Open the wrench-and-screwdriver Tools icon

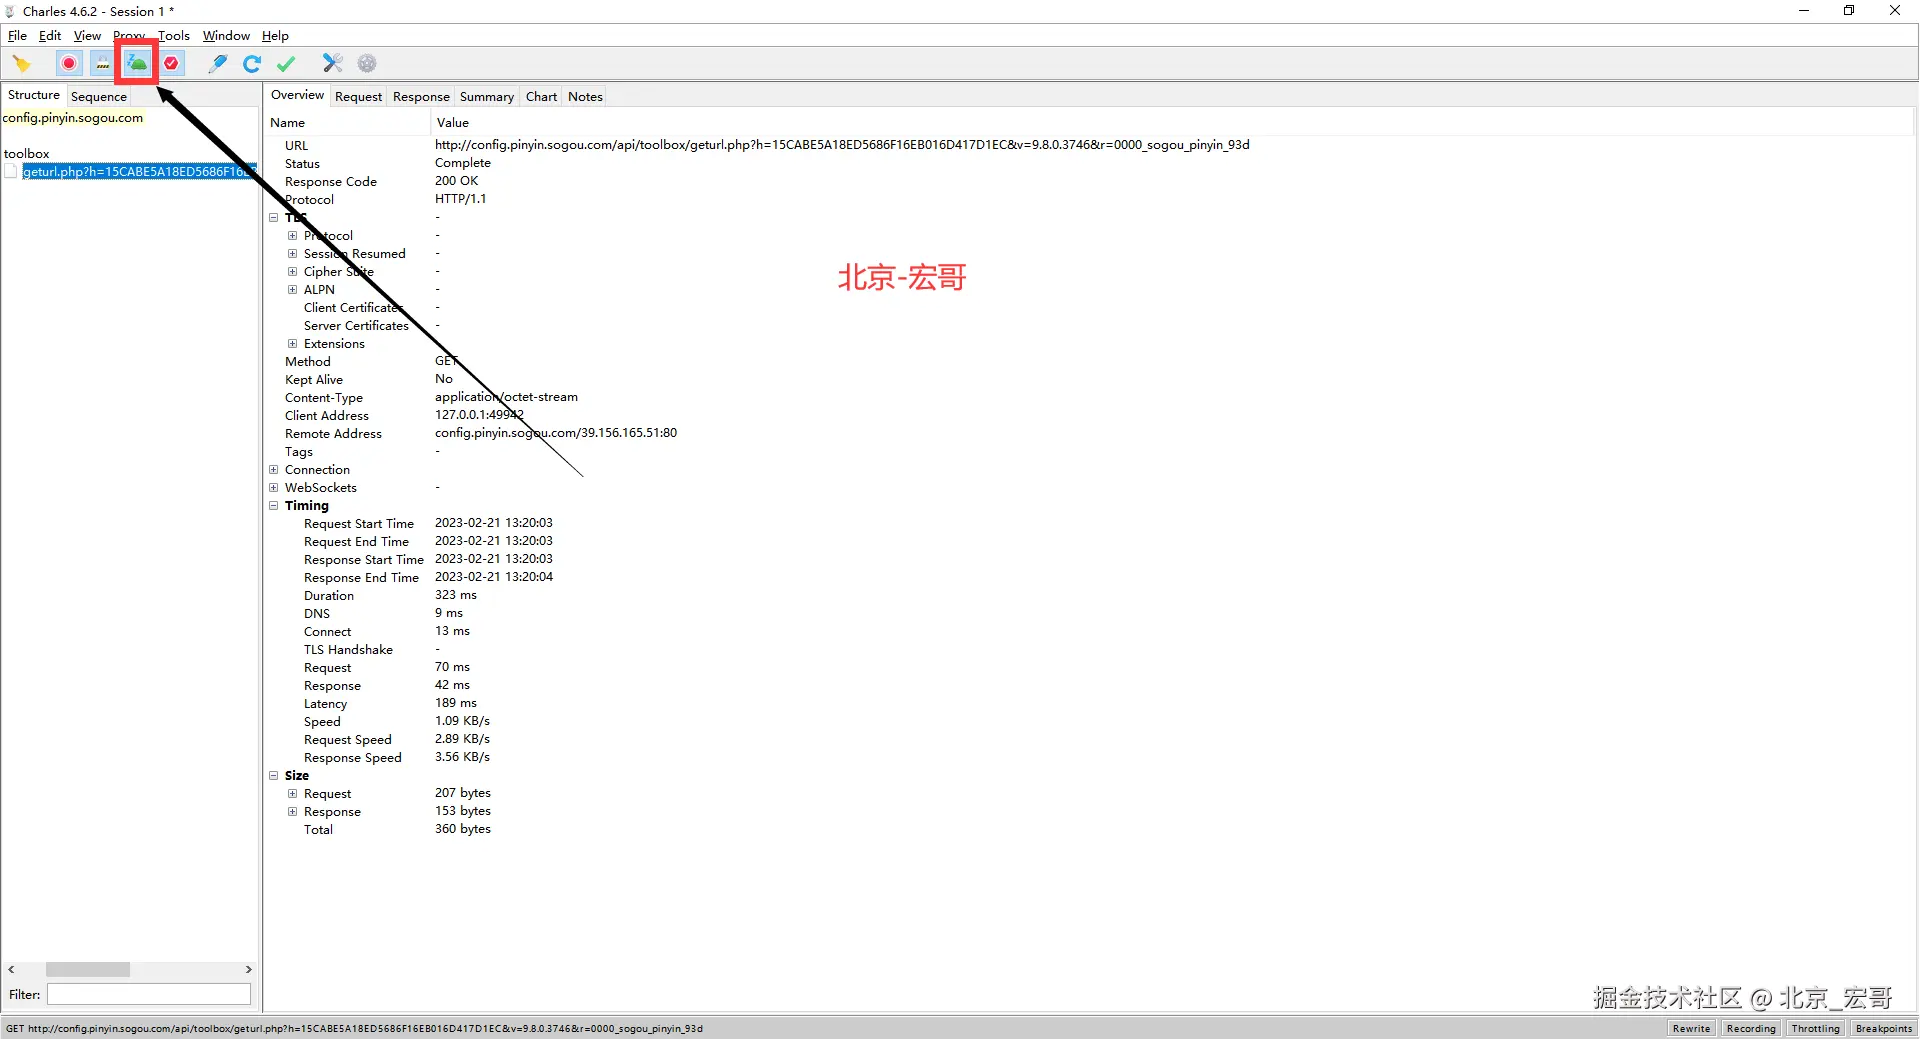[333, 64]
